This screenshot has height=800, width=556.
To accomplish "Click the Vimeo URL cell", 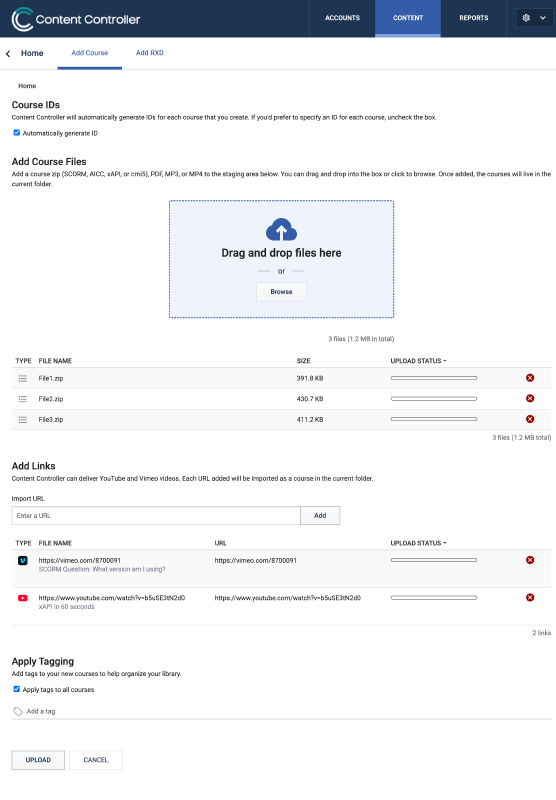I will pos(256,560).
